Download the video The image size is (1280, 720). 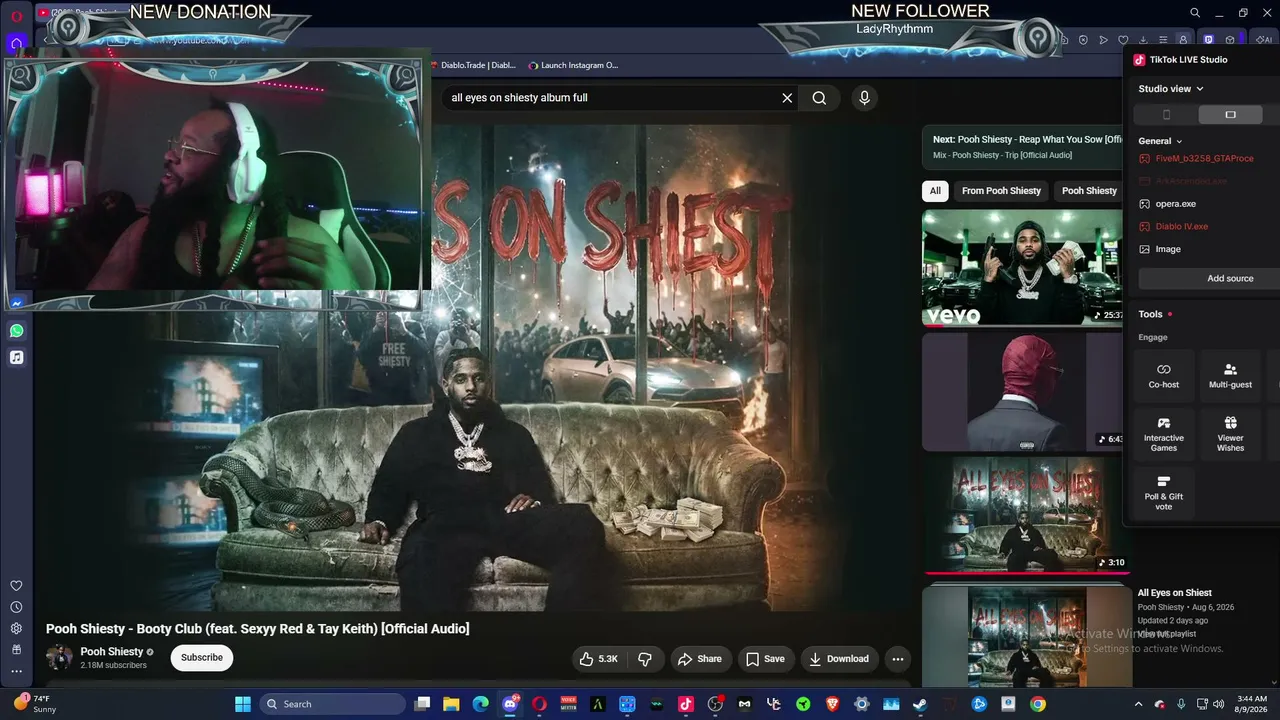coord(839,659)
